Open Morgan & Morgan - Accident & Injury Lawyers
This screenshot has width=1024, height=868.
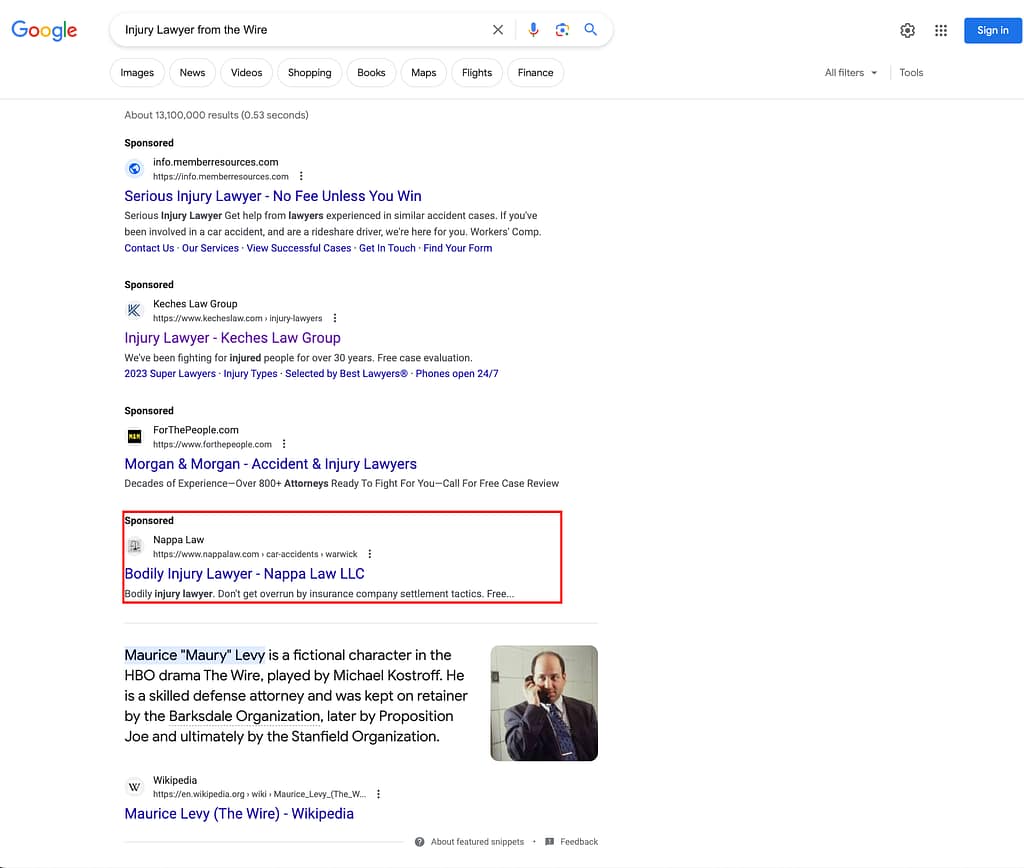[270, 464]
